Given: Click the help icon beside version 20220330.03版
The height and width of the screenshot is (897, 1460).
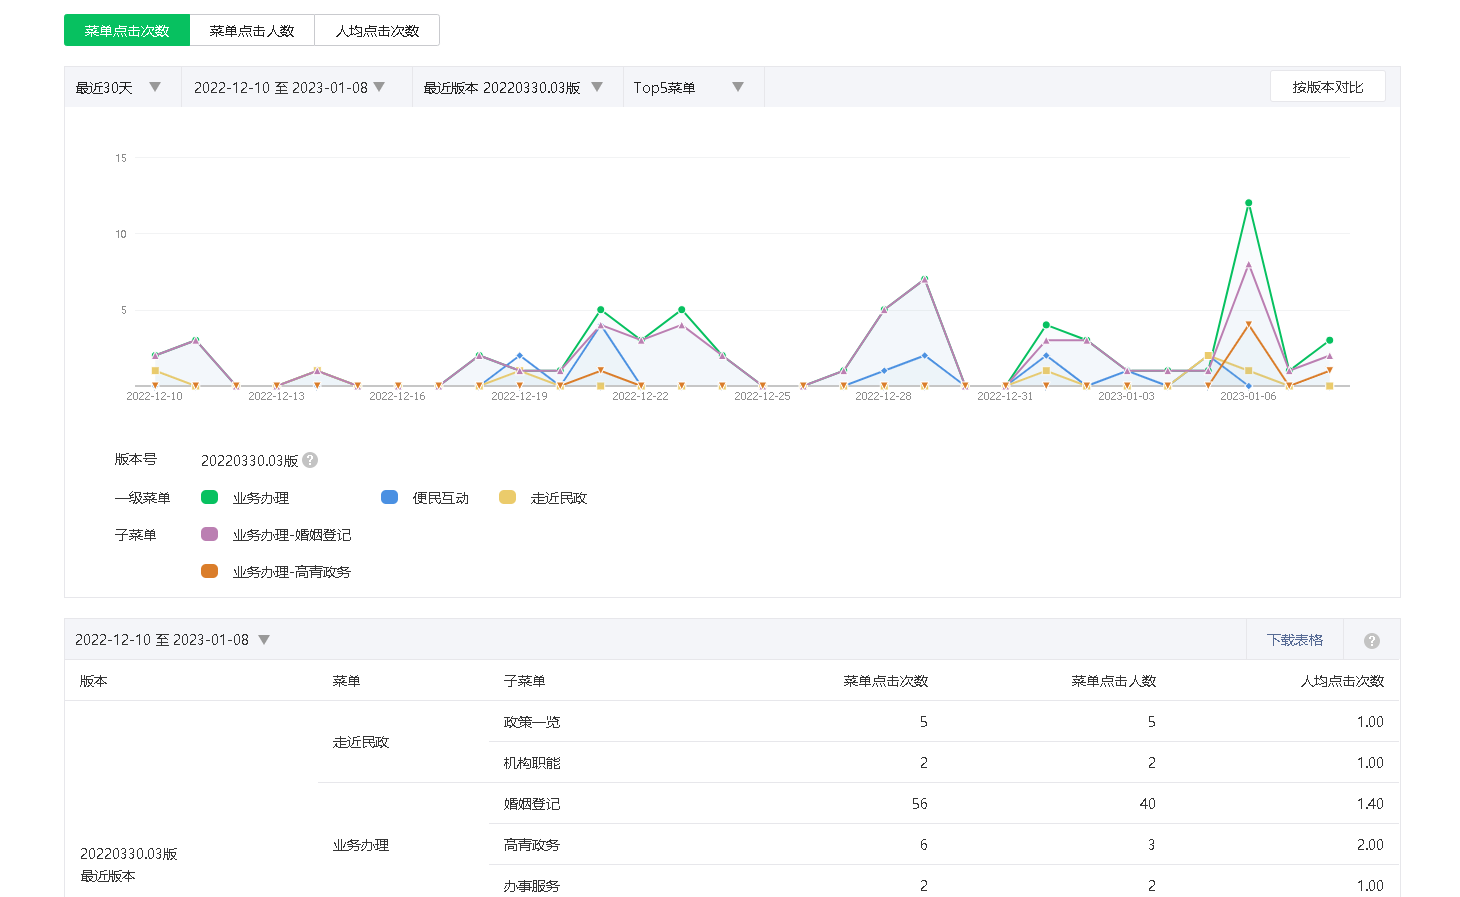Looking at the screenshot, I should click(x=310, y=460).
